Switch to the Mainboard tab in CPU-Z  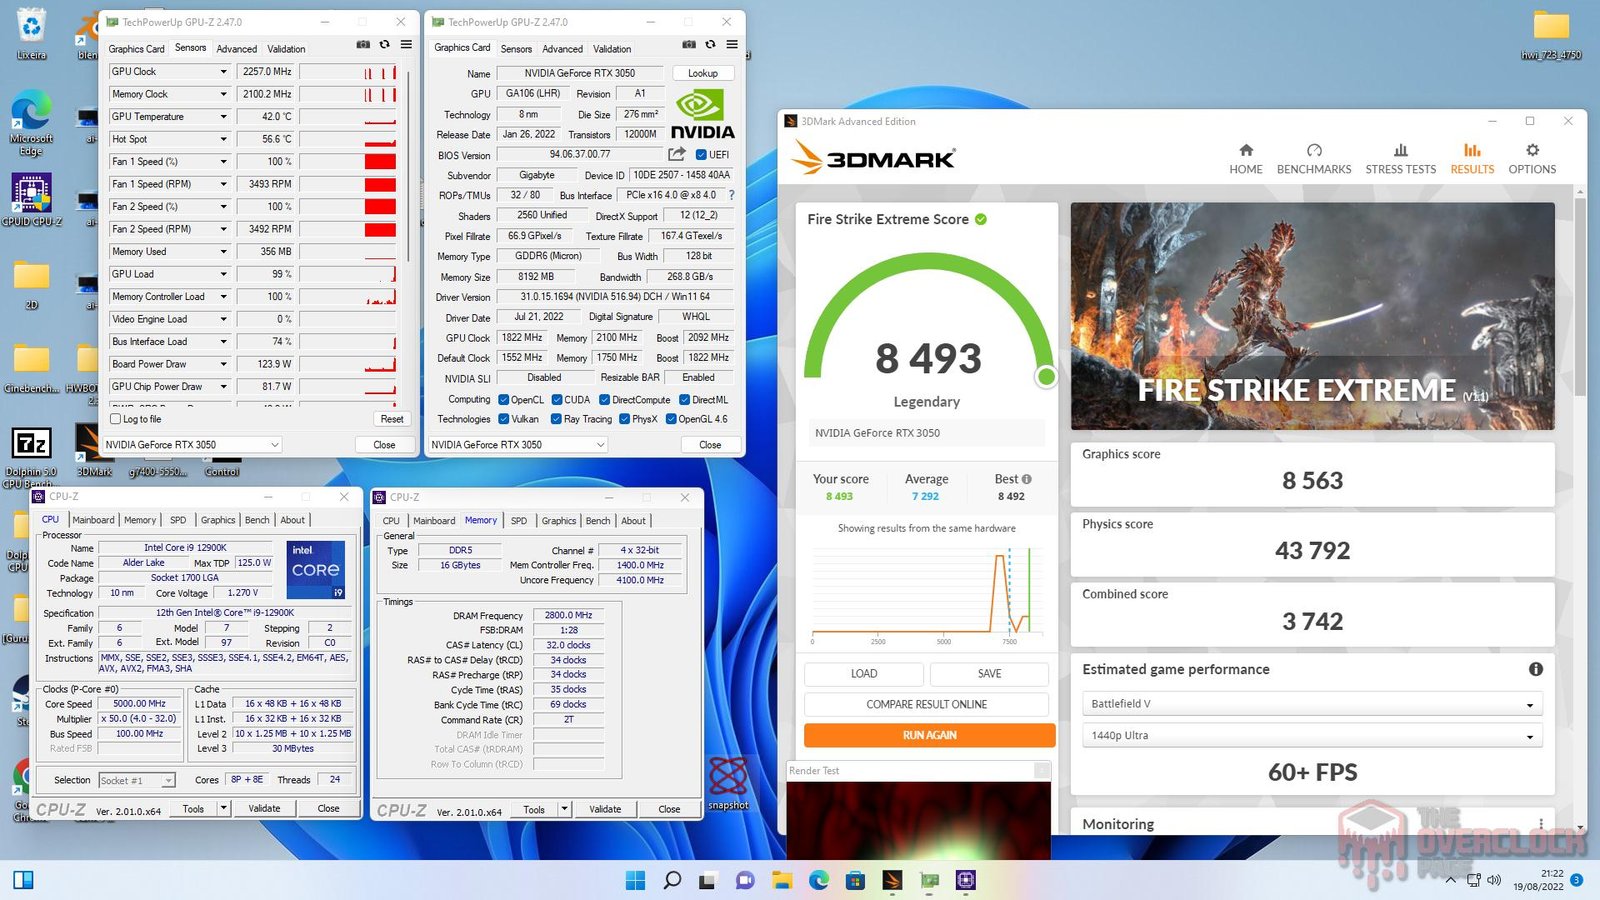tap(93, 520)
